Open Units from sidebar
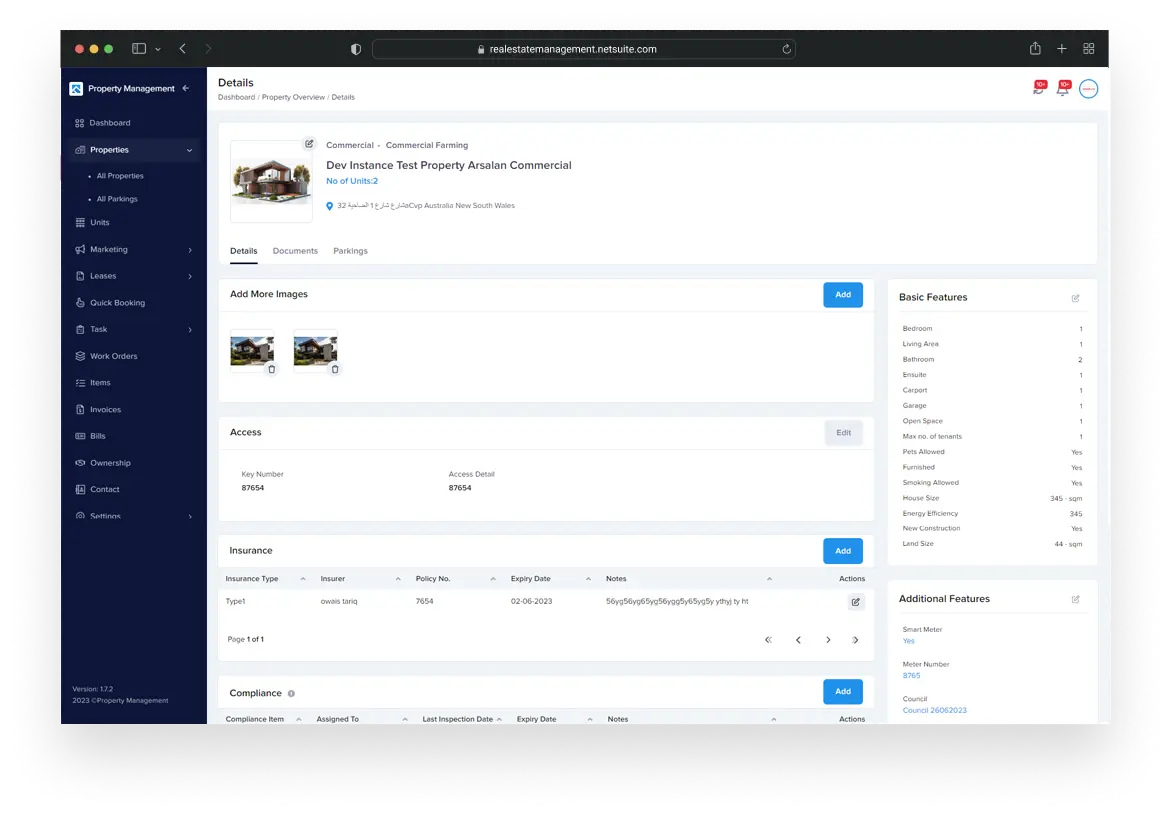This screenshot has width=1171, height=815. pyautogui.click(x=99, y=223)
